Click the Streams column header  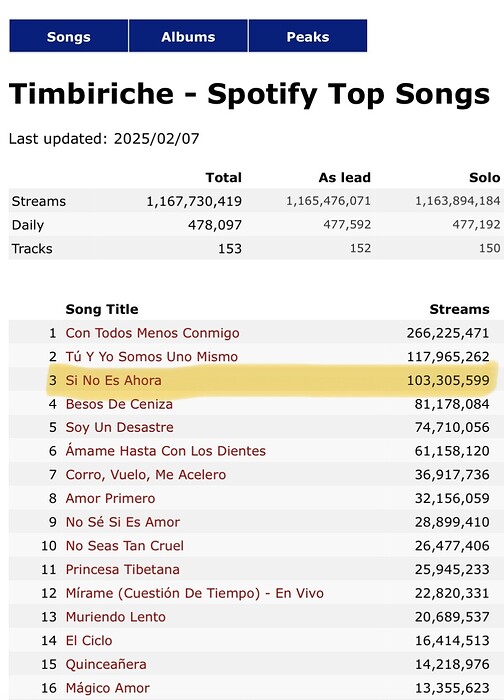pos(459,309)
